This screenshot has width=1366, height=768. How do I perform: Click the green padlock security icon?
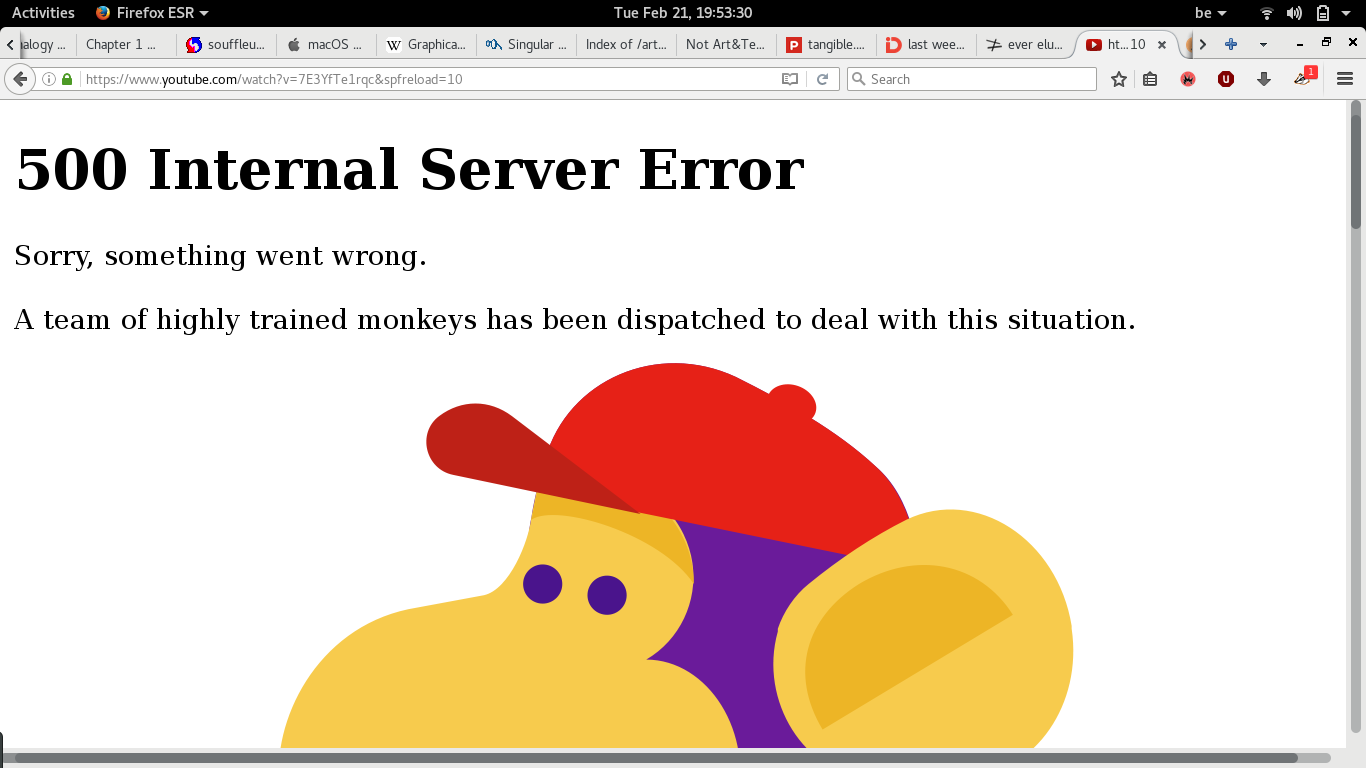point(67,79)
